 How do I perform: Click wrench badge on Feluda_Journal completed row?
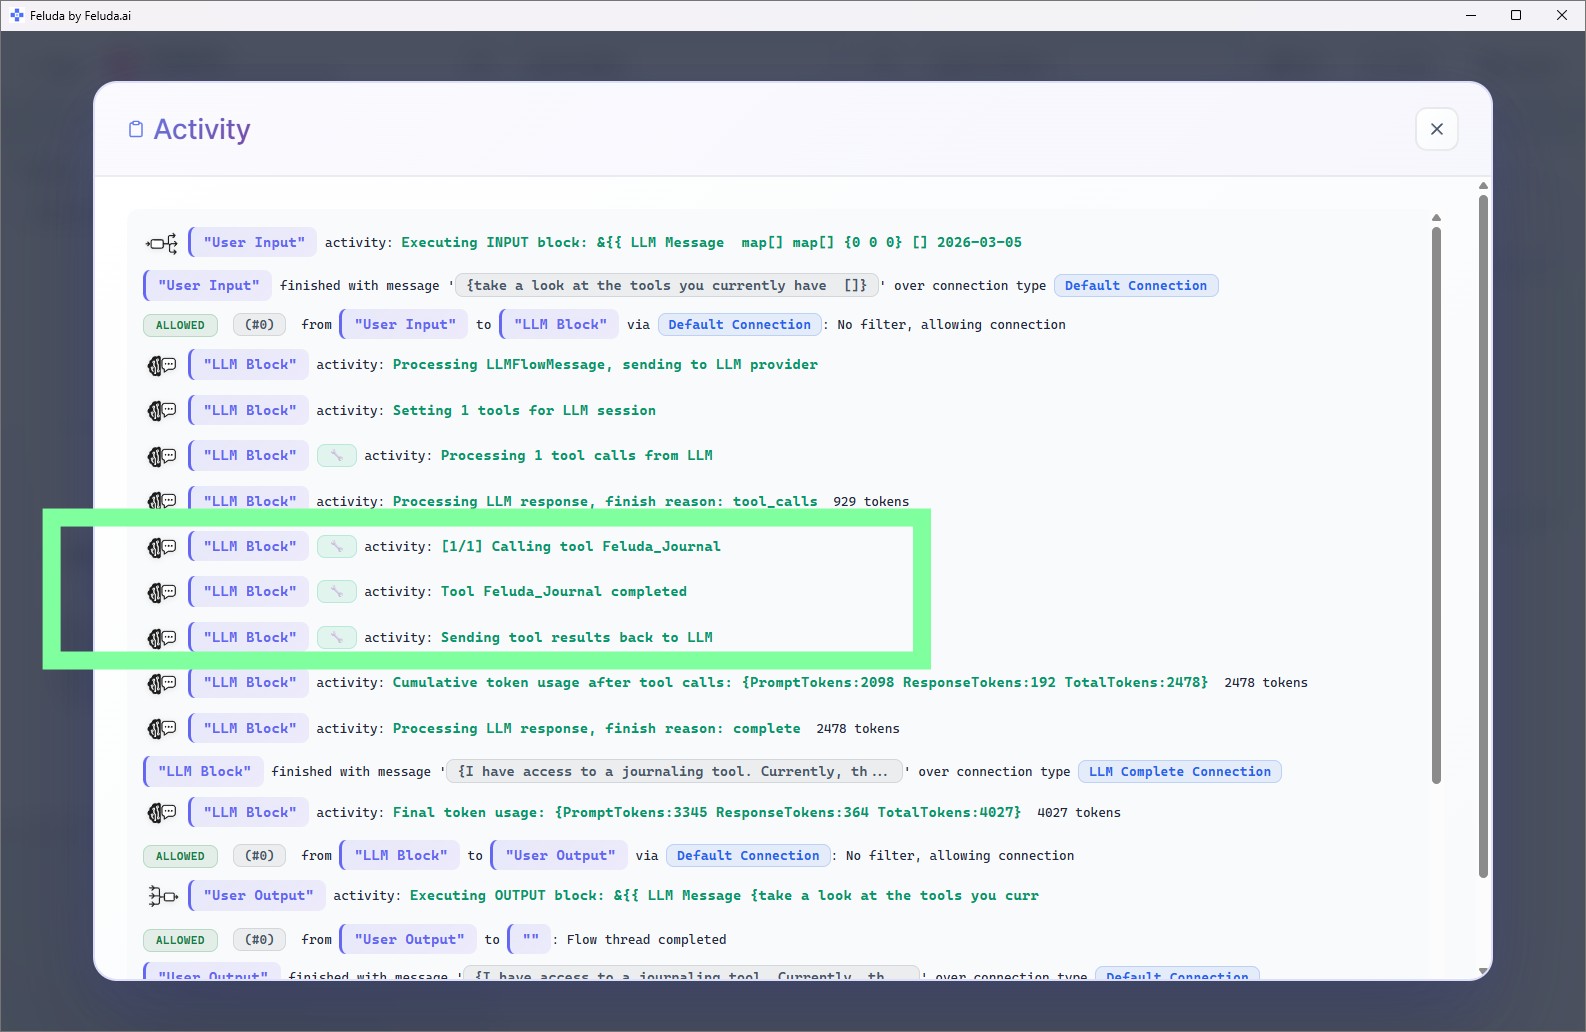337,592
